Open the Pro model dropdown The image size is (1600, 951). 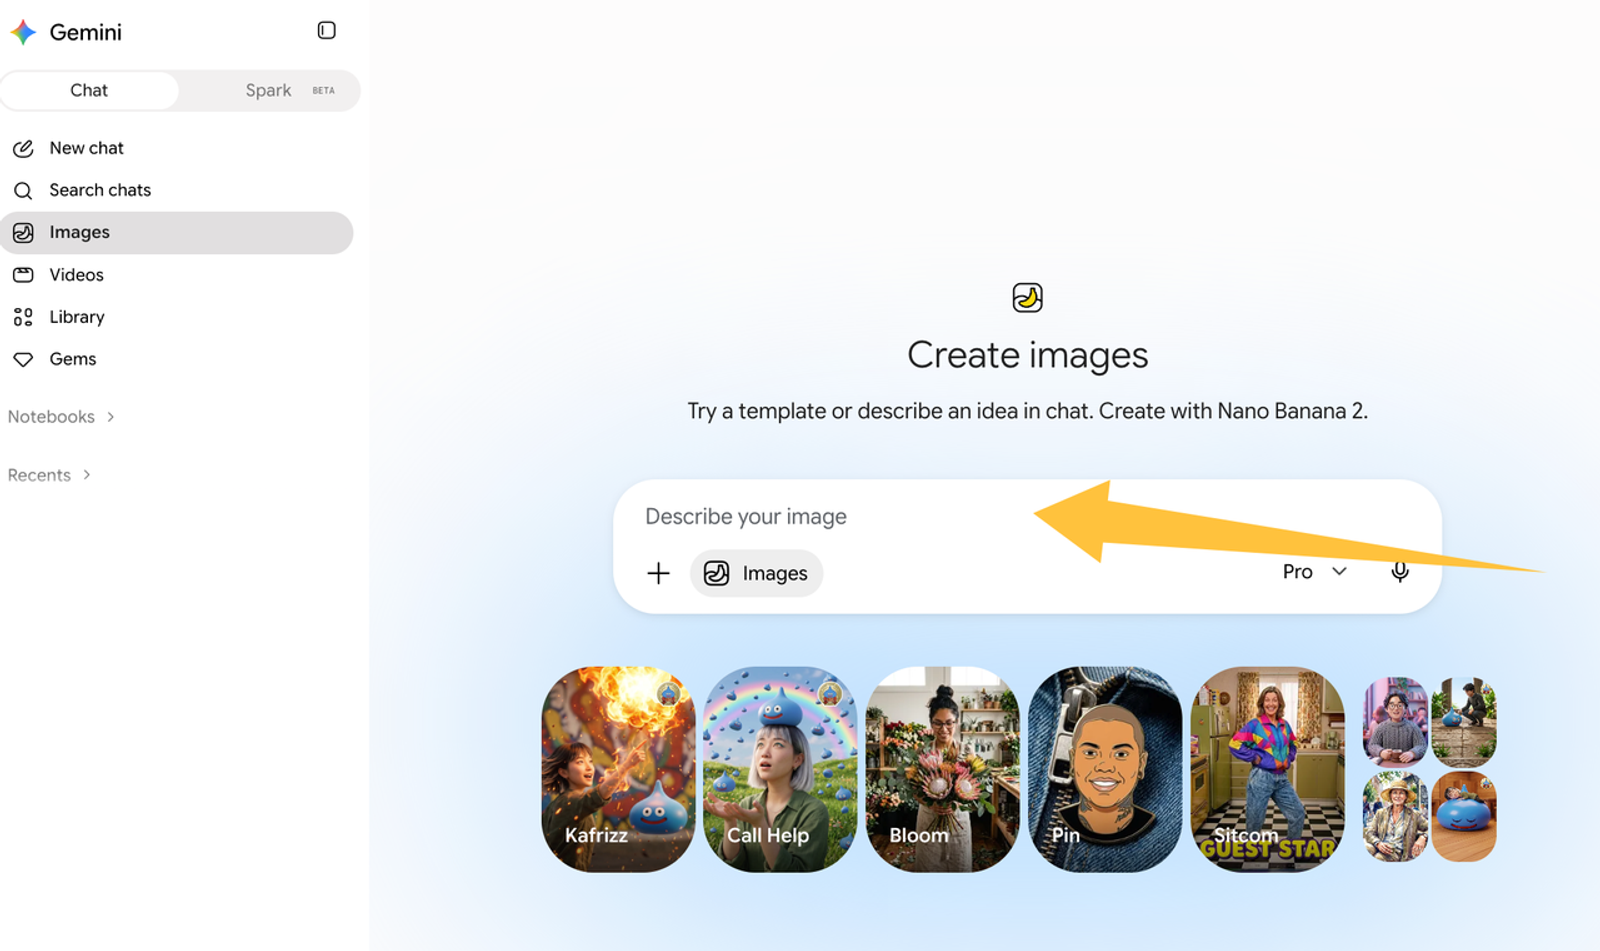coord(1315,572)
